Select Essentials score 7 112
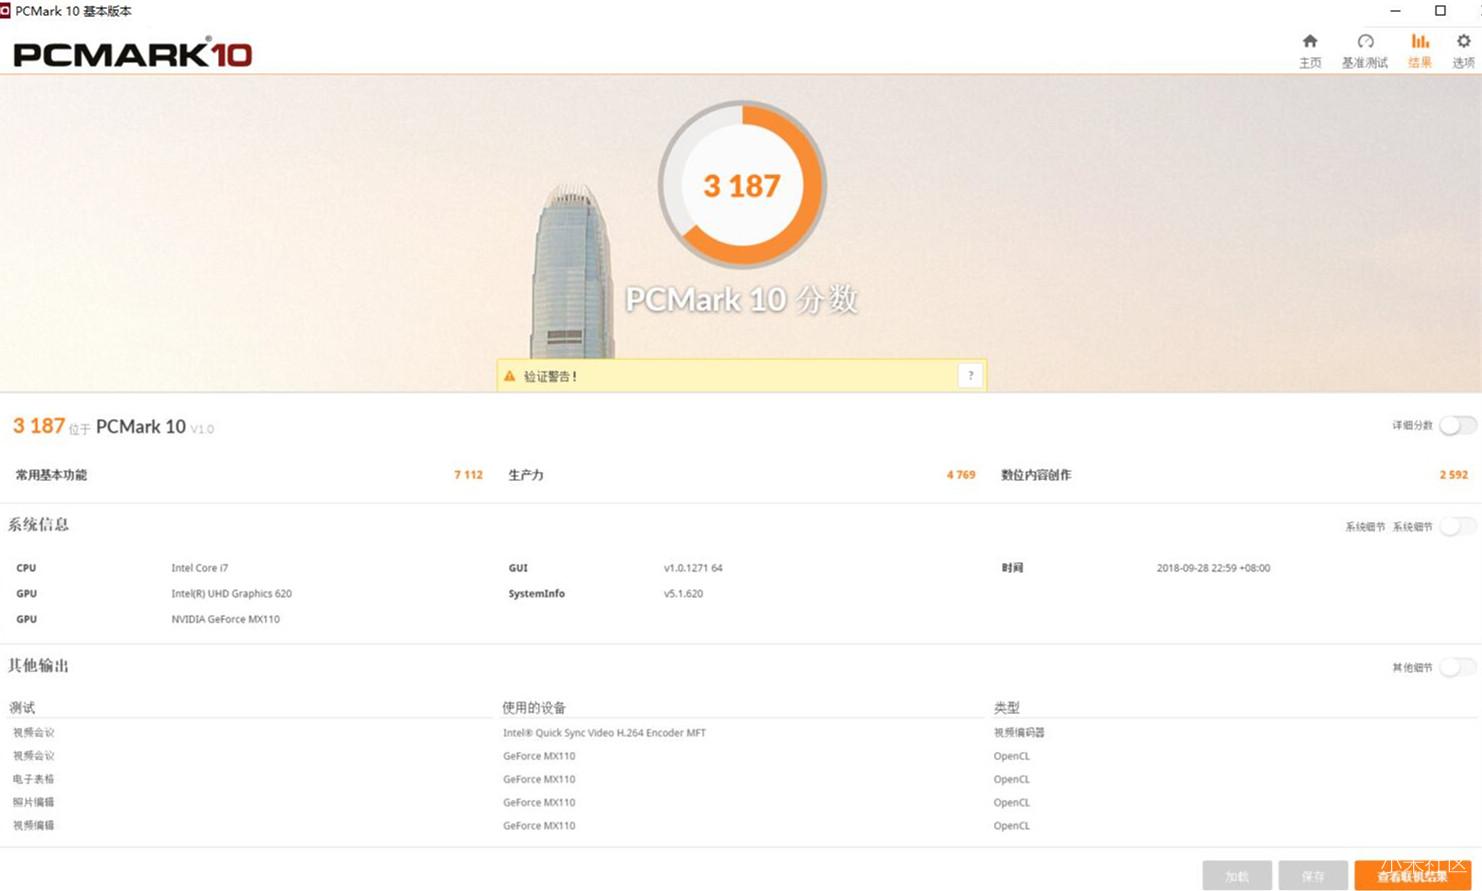 tap(468, 475)
